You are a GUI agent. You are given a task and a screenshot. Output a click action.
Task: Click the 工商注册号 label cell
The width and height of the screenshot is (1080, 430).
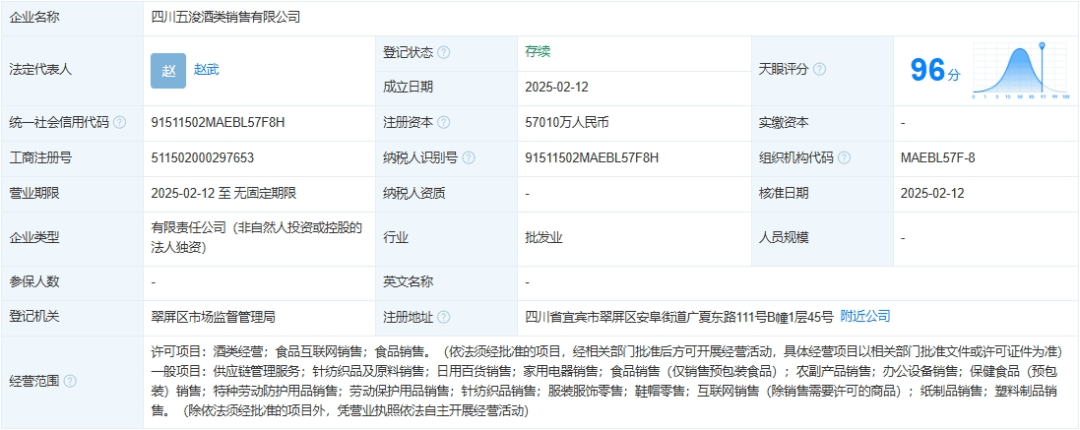click(72, 158)
